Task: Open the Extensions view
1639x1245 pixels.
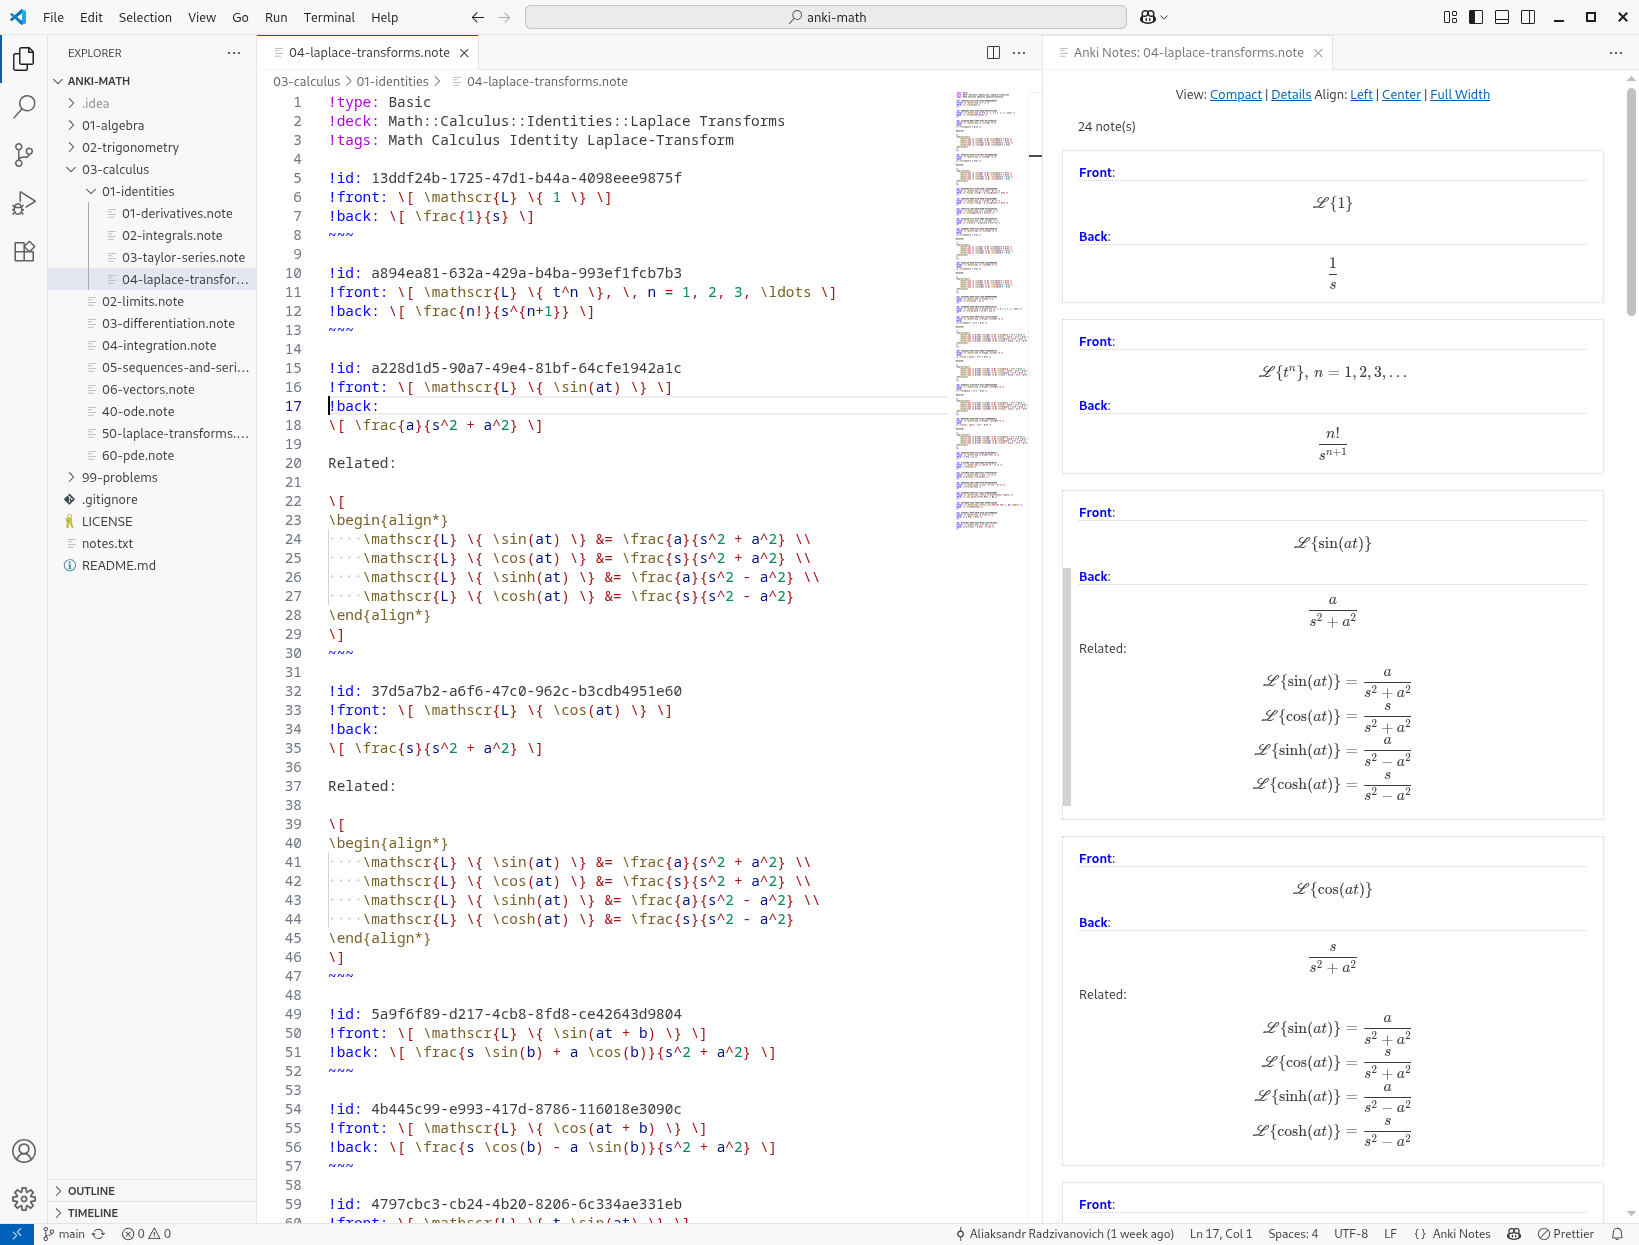Action: (24, 252)
